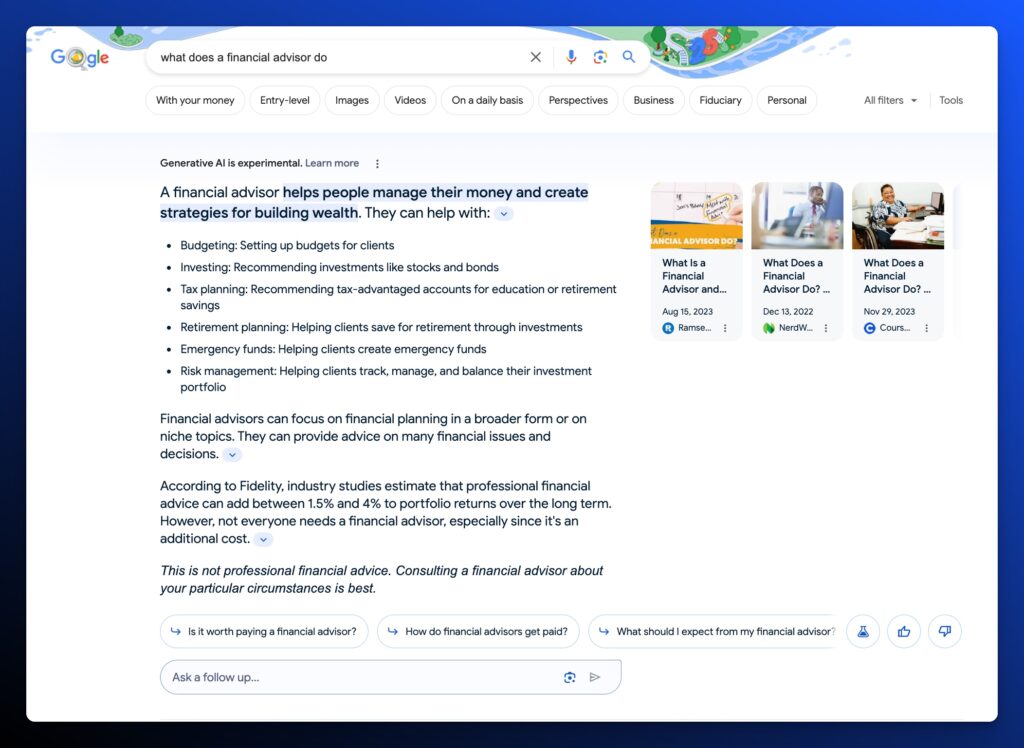Select the Images filter tab

pyautogui.click(x=352, y=100)
